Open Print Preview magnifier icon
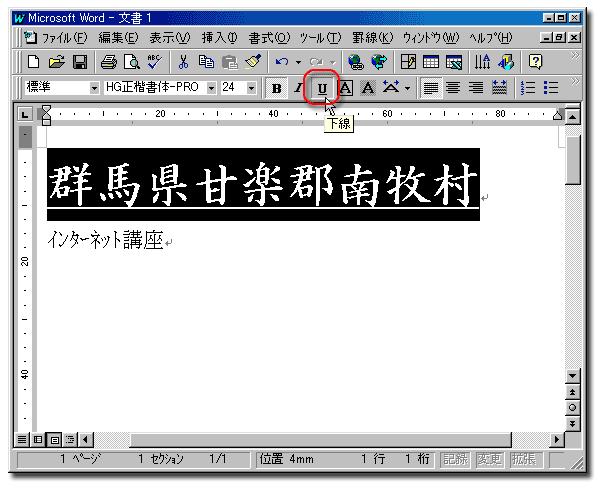 [x=132, y=62]
